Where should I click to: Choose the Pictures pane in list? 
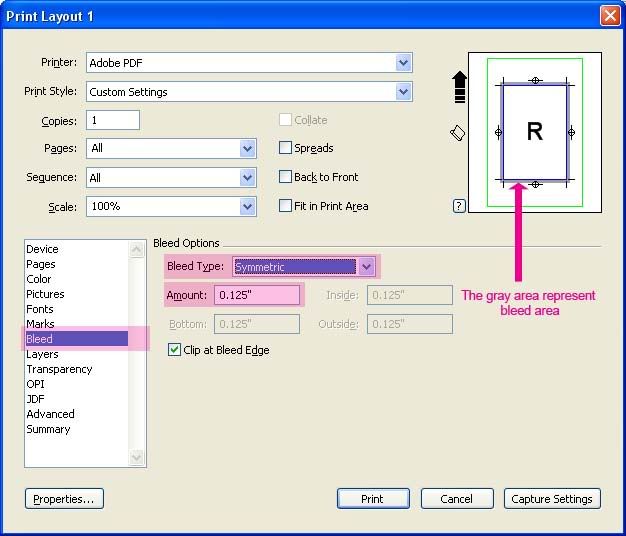tap(45, 294)
